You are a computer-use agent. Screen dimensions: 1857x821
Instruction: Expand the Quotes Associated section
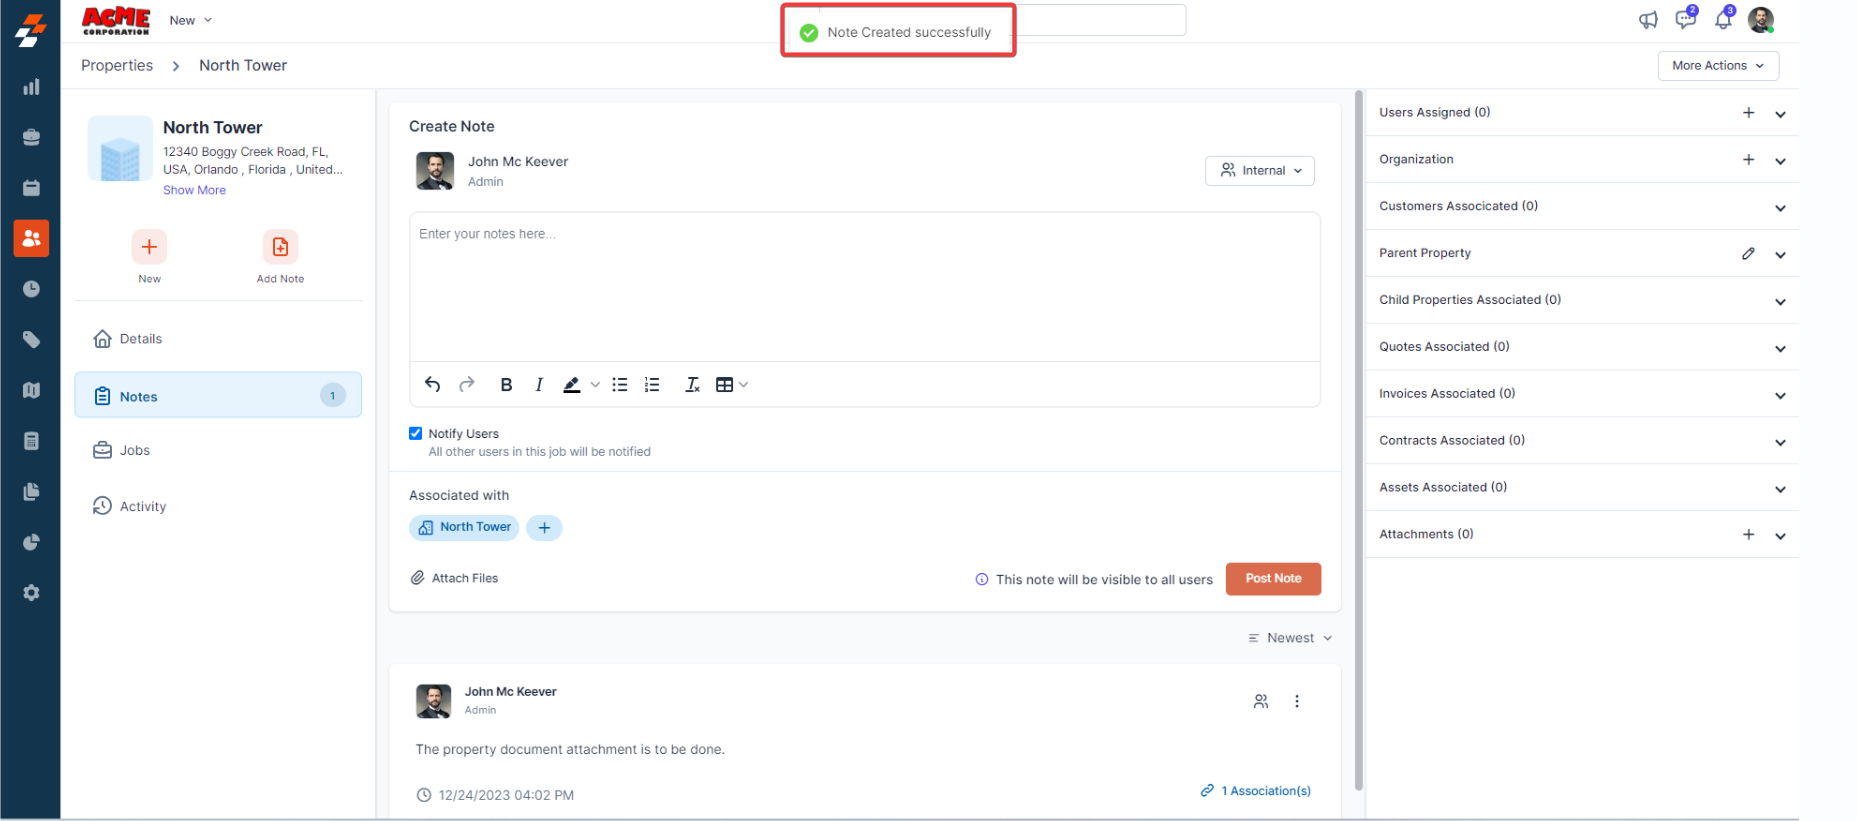1780,348
